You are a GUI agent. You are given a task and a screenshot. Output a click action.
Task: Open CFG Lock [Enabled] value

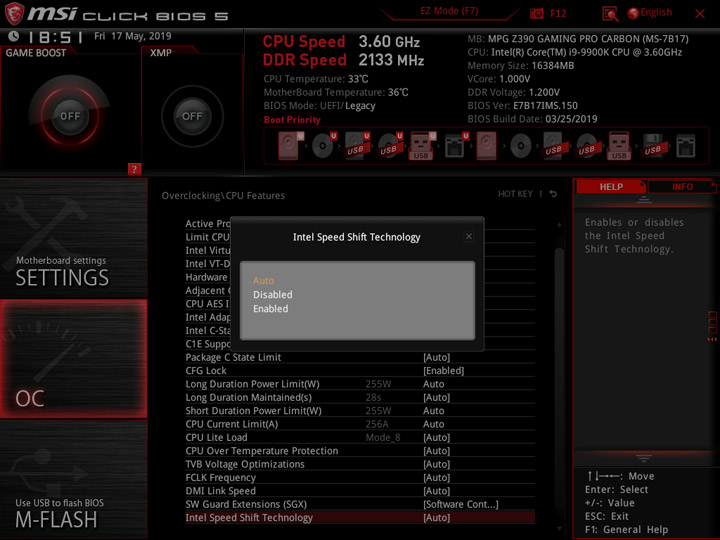click(x=443, y=371)
